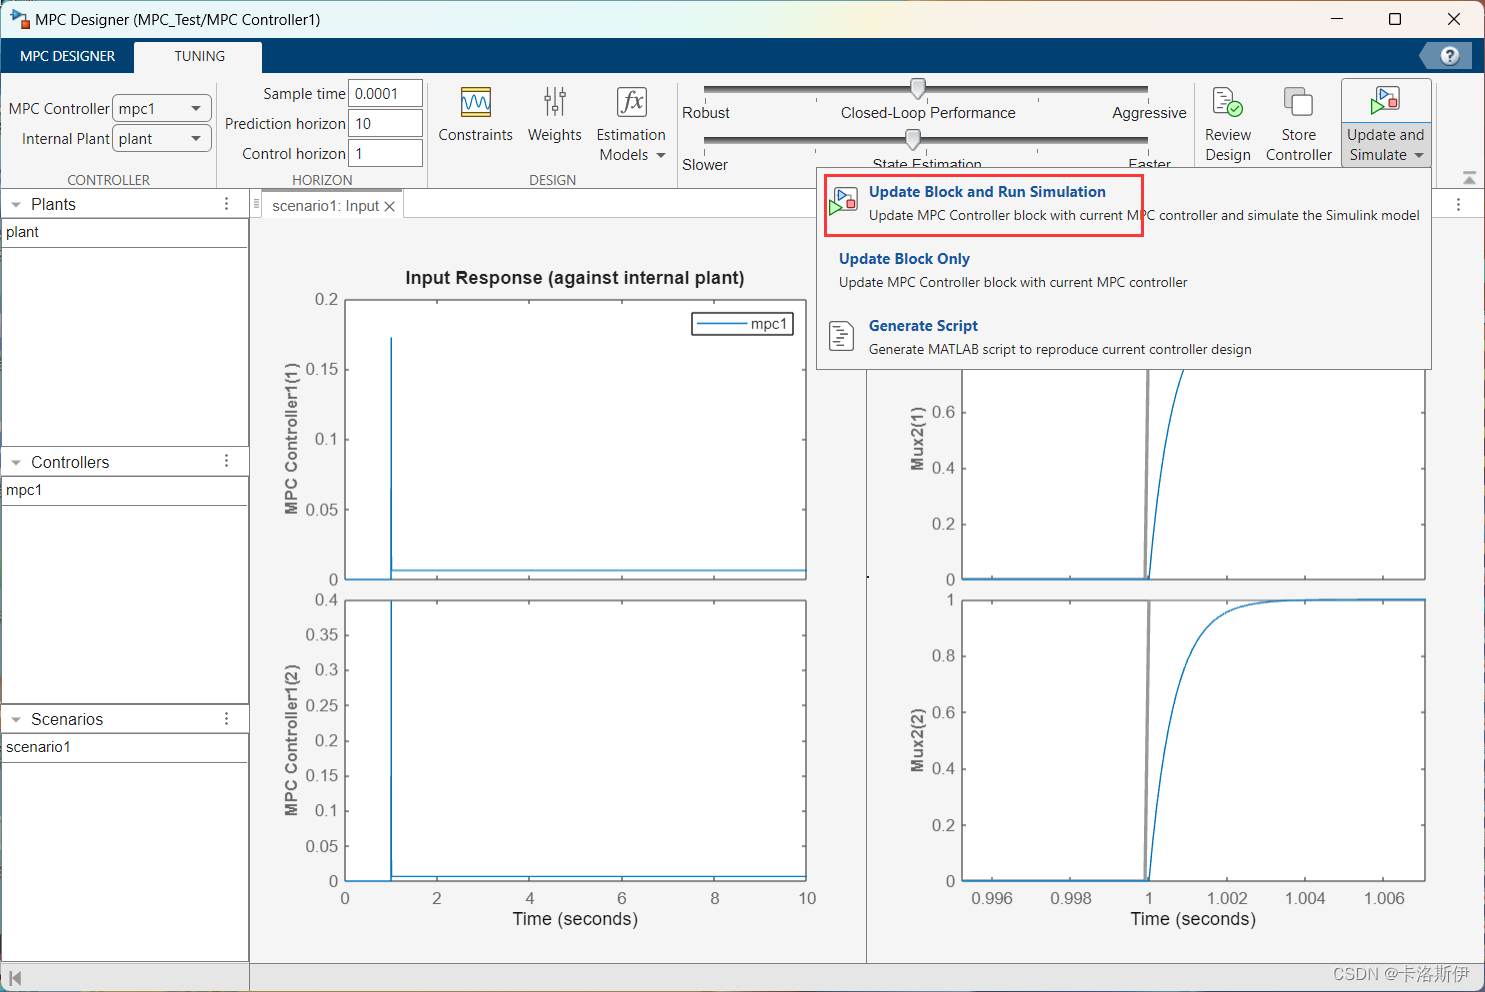This screenshot has height=992, width=1485.
Task: Open Estimation Models fx icon
Action: coord(632,102)
